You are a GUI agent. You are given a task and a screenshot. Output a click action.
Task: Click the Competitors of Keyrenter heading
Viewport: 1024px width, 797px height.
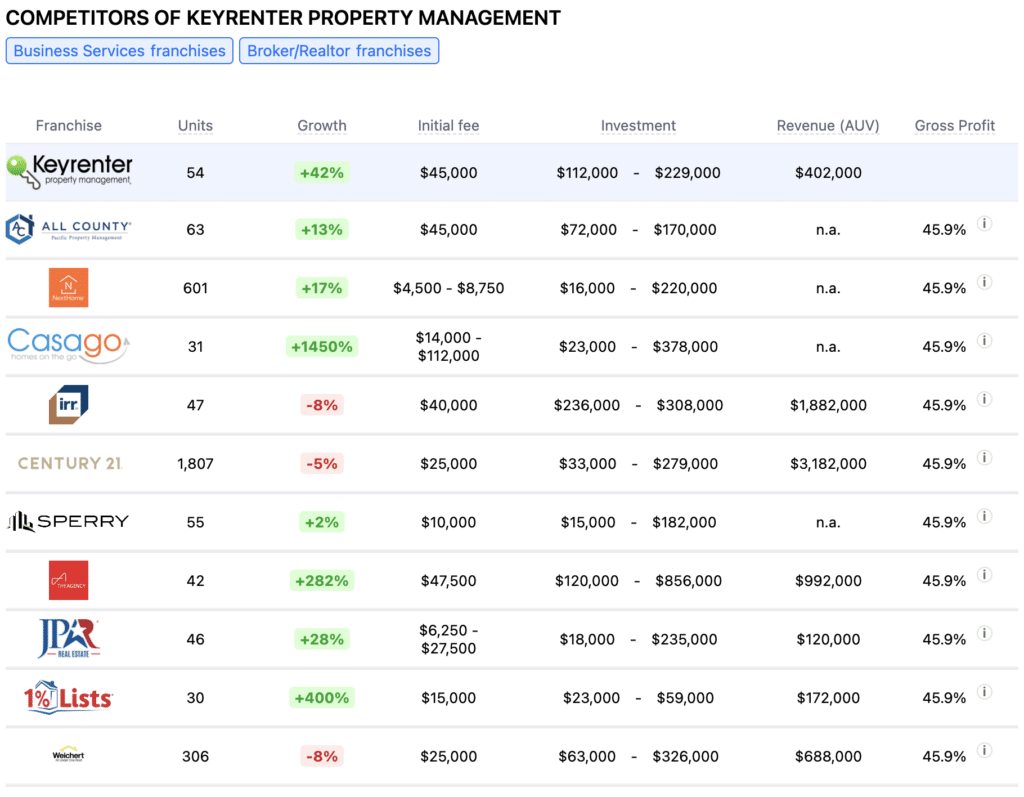[283, 18]
